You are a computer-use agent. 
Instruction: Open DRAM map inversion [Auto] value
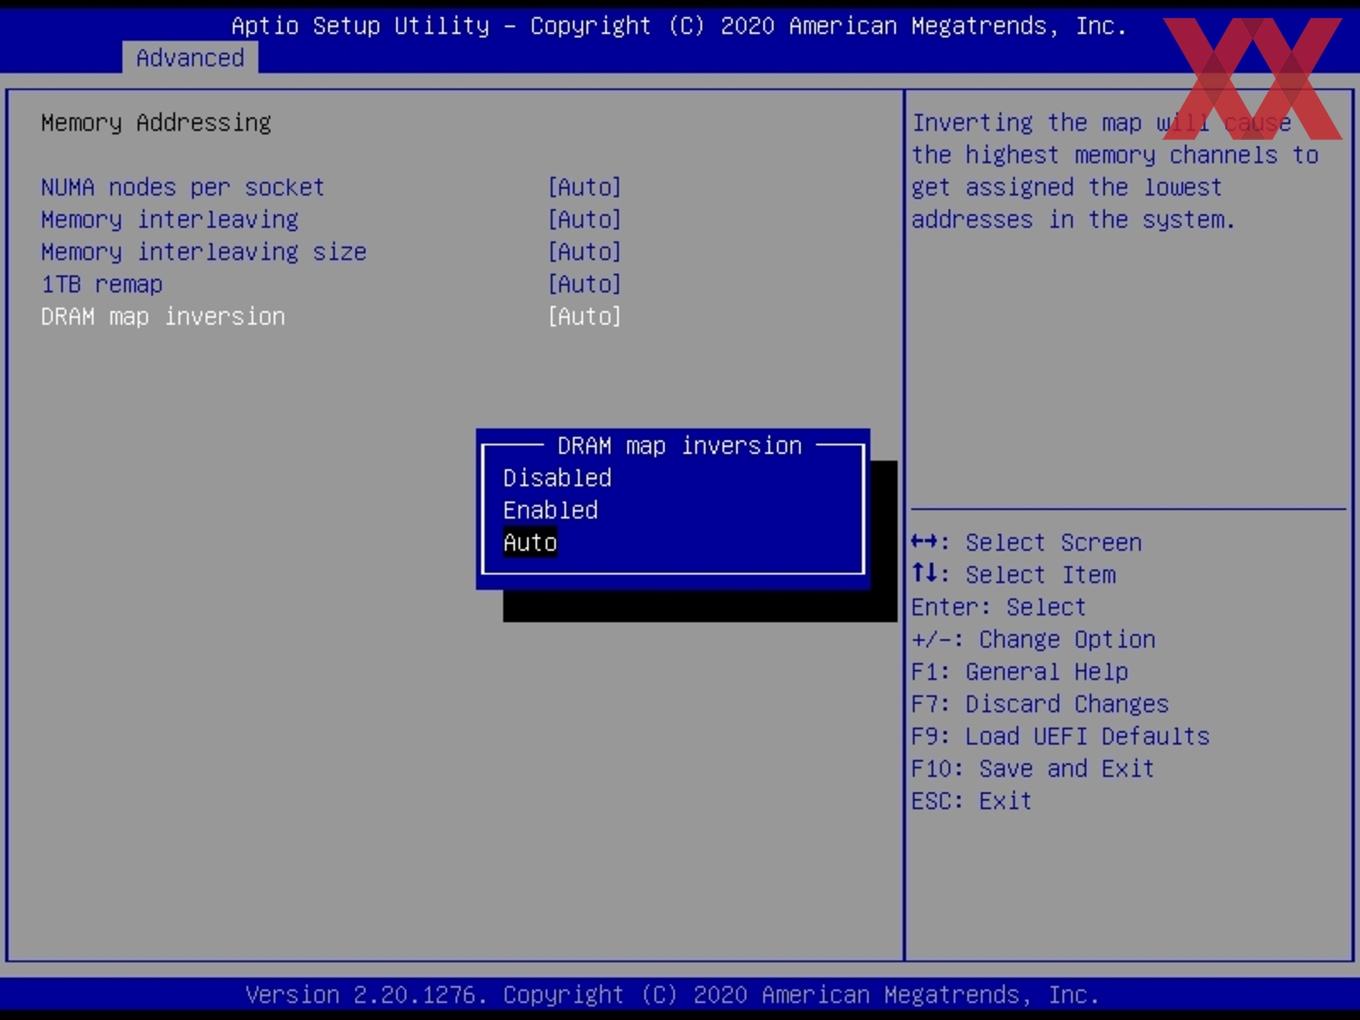coord(584,316)
